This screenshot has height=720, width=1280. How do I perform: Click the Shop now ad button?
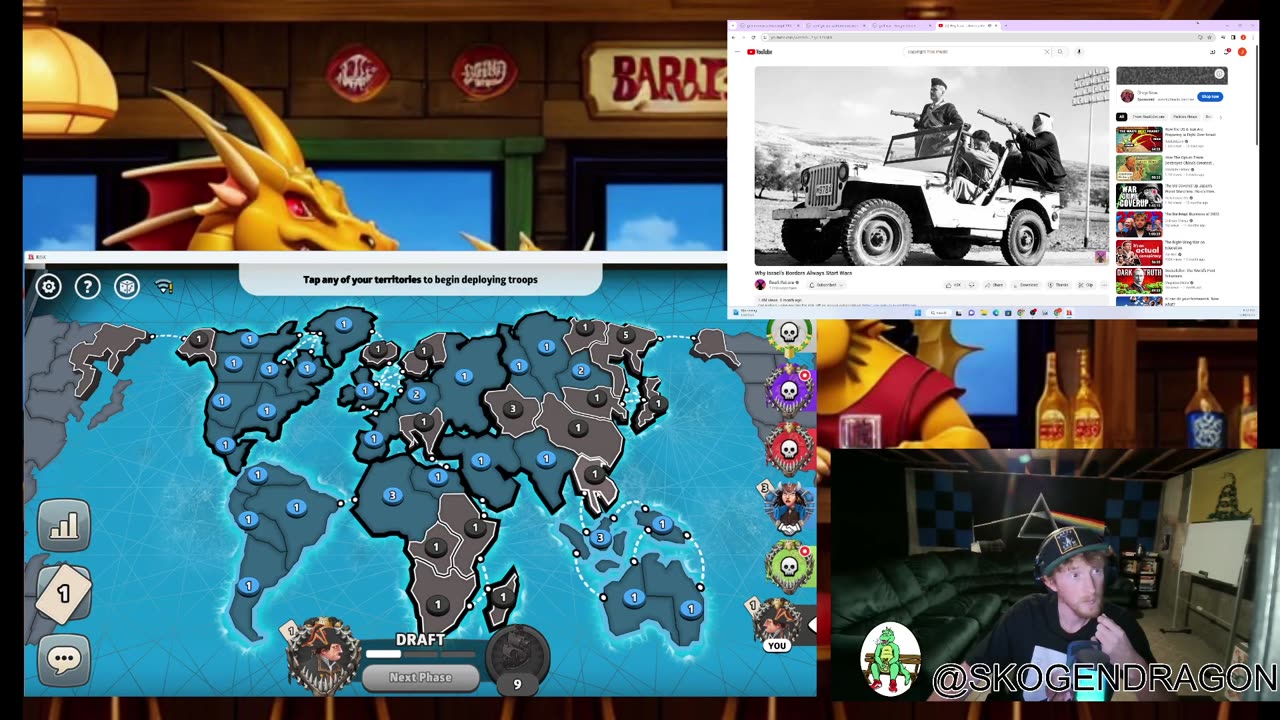click(1210, 97)
